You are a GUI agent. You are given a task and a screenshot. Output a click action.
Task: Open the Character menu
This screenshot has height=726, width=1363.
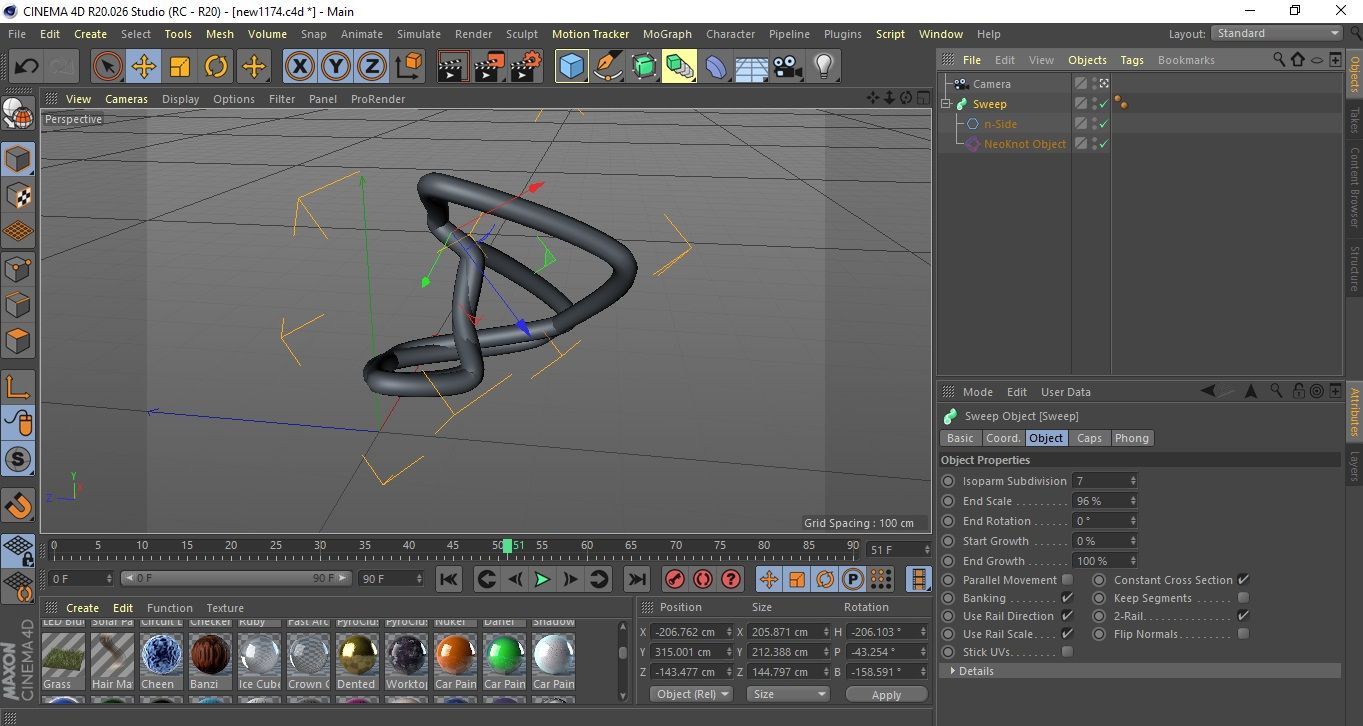[x=731, y=34]
